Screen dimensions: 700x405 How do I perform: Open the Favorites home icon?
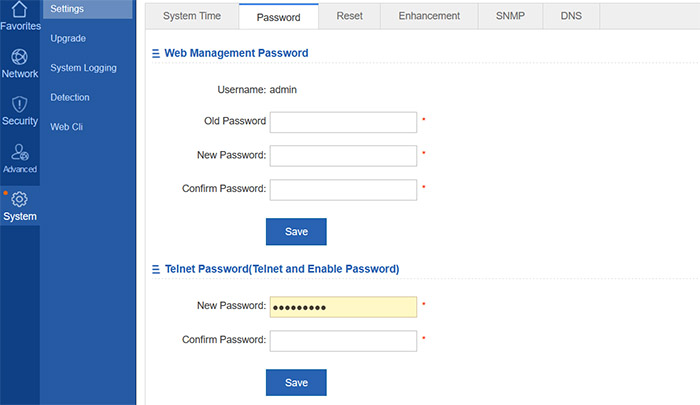(19, 9)
